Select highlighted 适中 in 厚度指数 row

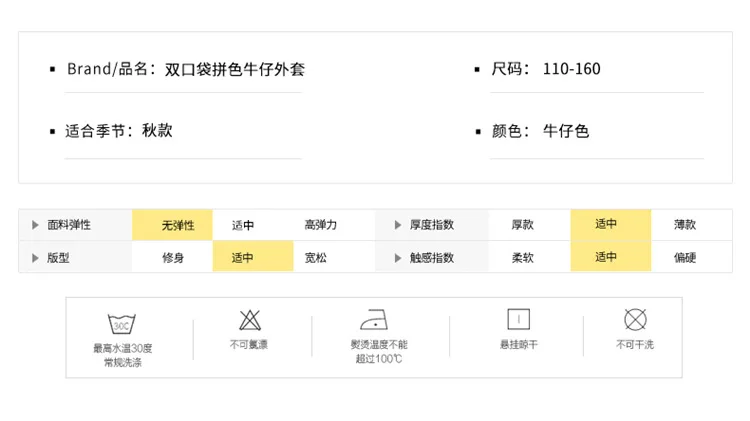pos(611,225)
